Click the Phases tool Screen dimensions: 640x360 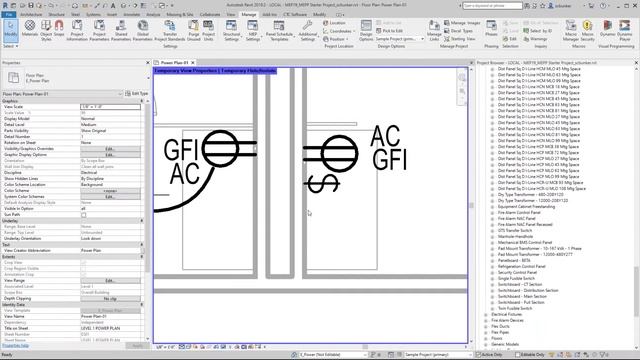491,29
